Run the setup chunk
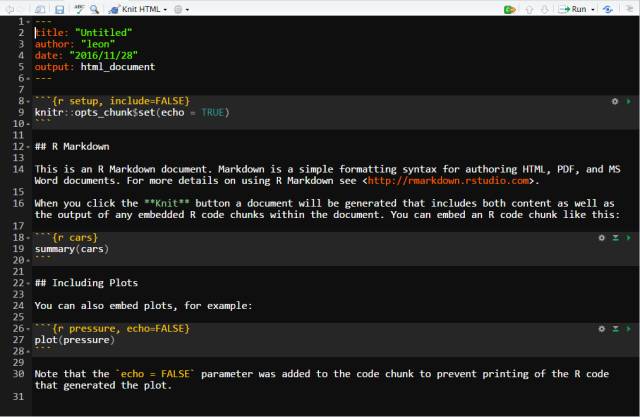Image resolution: width=640 pixels, height=417 pixels. point(629,101)
